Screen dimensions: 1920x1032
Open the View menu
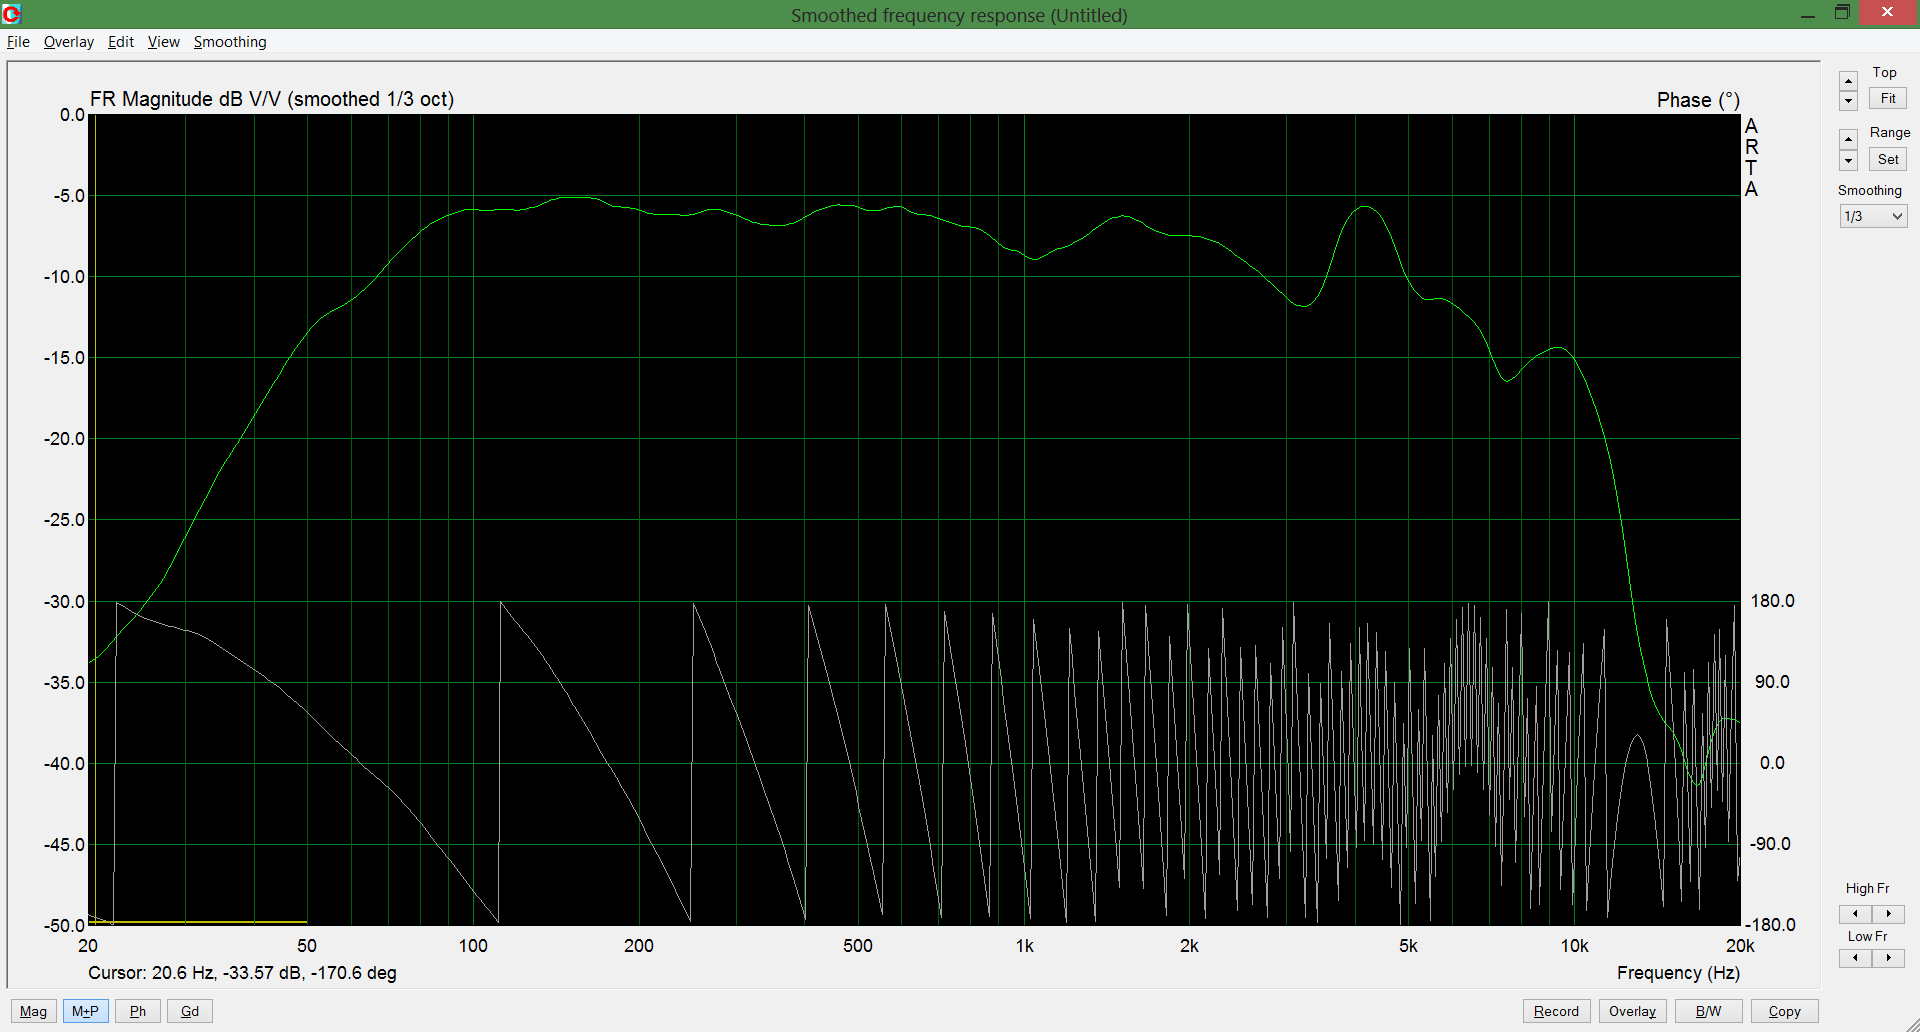(x=163, y=42)
